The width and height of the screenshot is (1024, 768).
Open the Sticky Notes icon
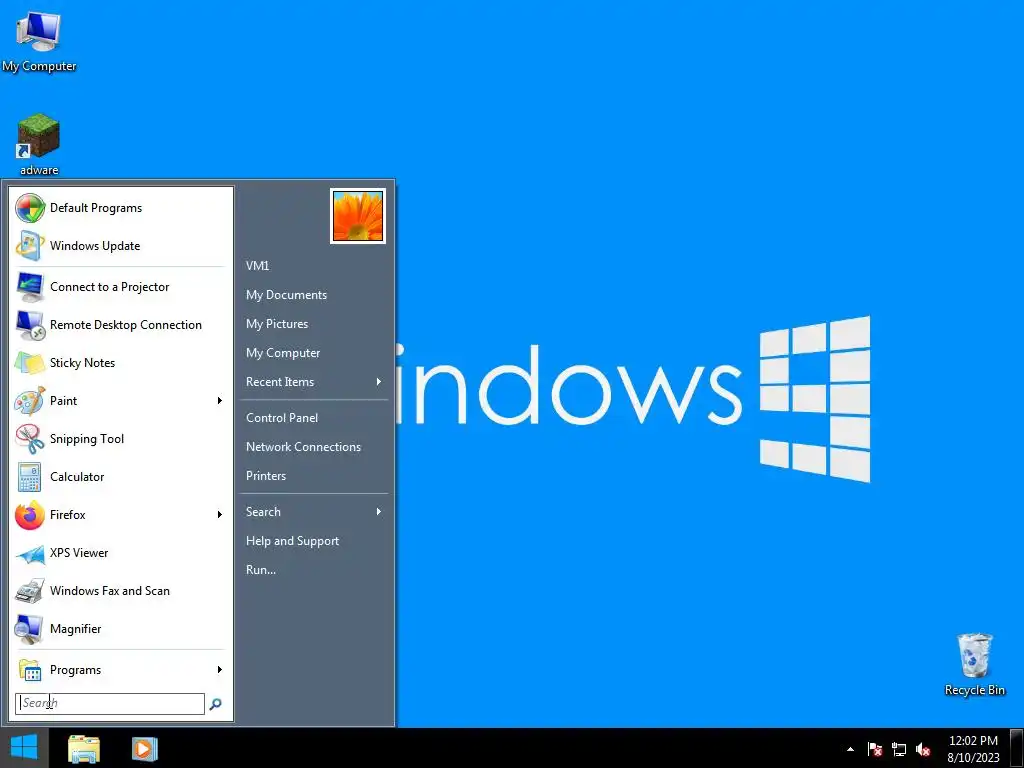tap(30, 363)
